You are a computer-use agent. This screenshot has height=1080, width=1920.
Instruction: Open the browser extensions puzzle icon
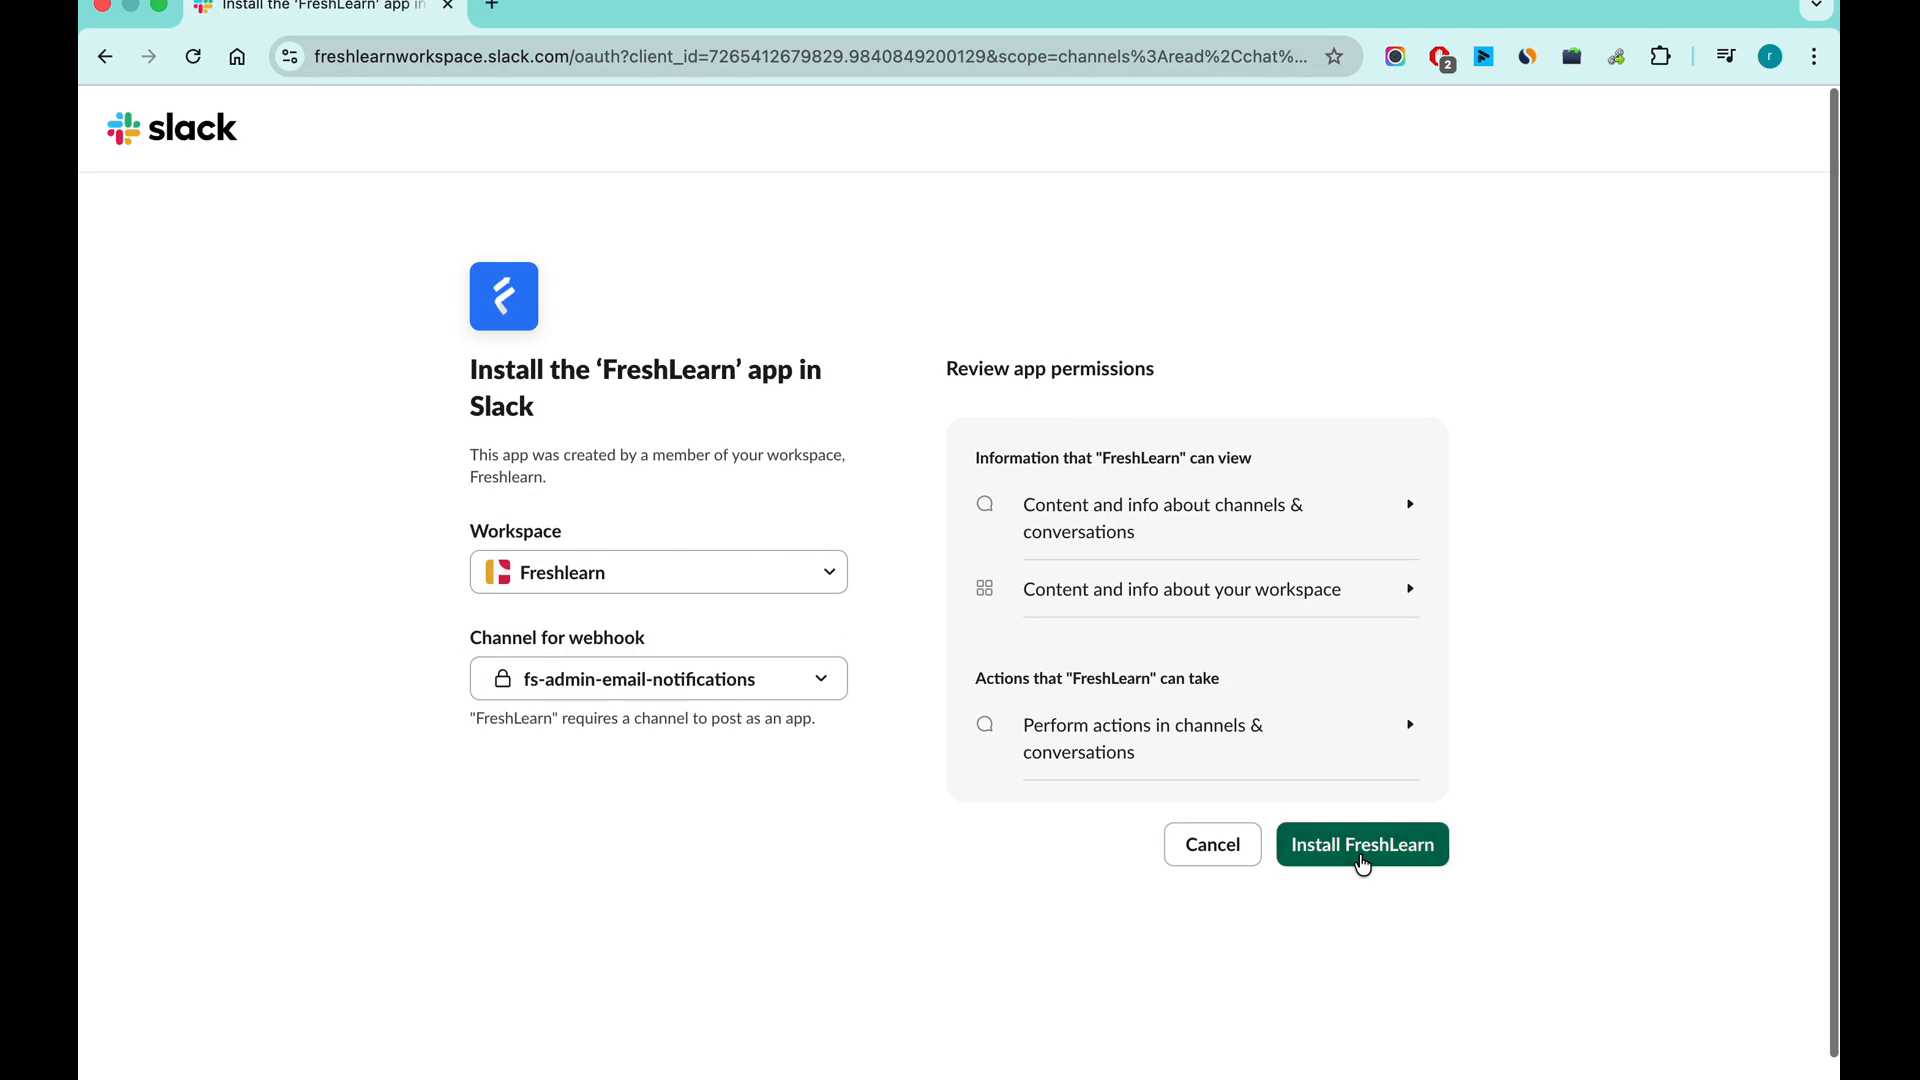point(1660,57)
